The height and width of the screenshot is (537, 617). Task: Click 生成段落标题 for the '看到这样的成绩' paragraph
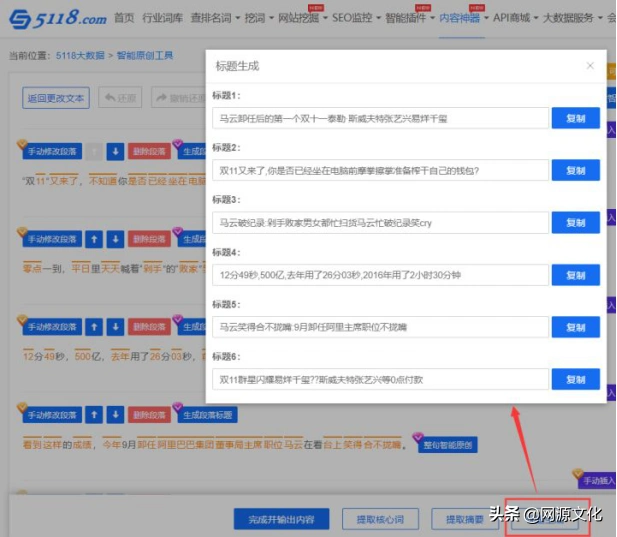coord(207,415)
